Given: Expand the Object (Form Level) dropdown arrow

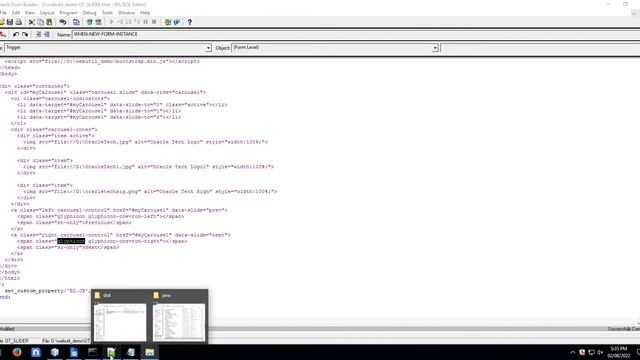Looking at the screenshot, I should tap(435, 48).
